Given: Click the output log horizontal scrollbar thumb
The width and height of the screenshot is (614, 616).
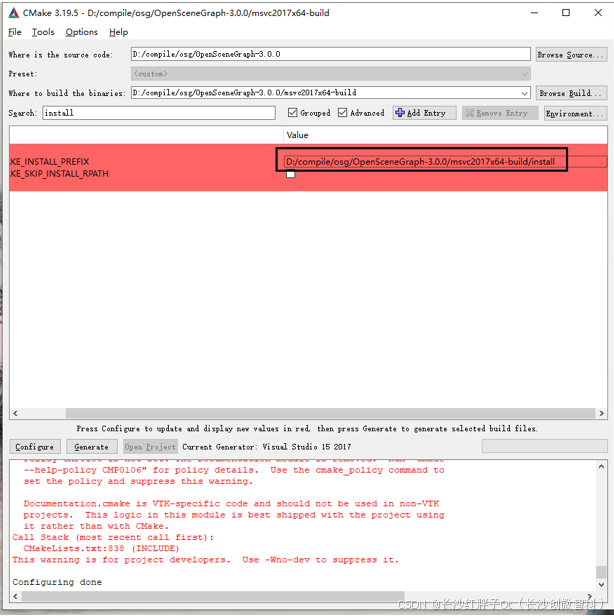Looking at the screenshot, I should (x=213, y=596).
